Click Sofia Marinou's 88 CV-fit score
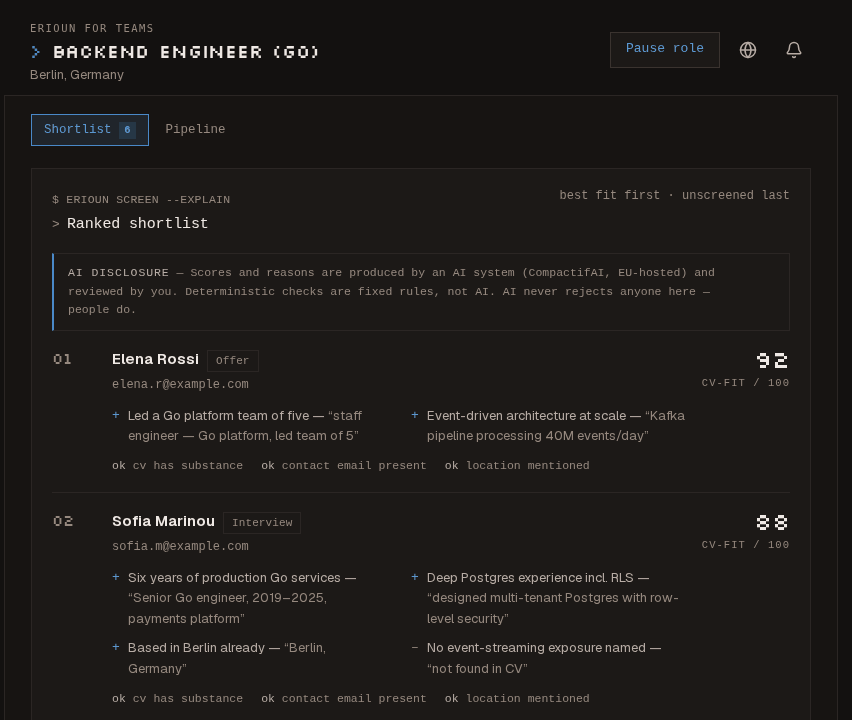The width and height of the screenshot is (852, 720). pyautogui.click(x=772, y=522)
